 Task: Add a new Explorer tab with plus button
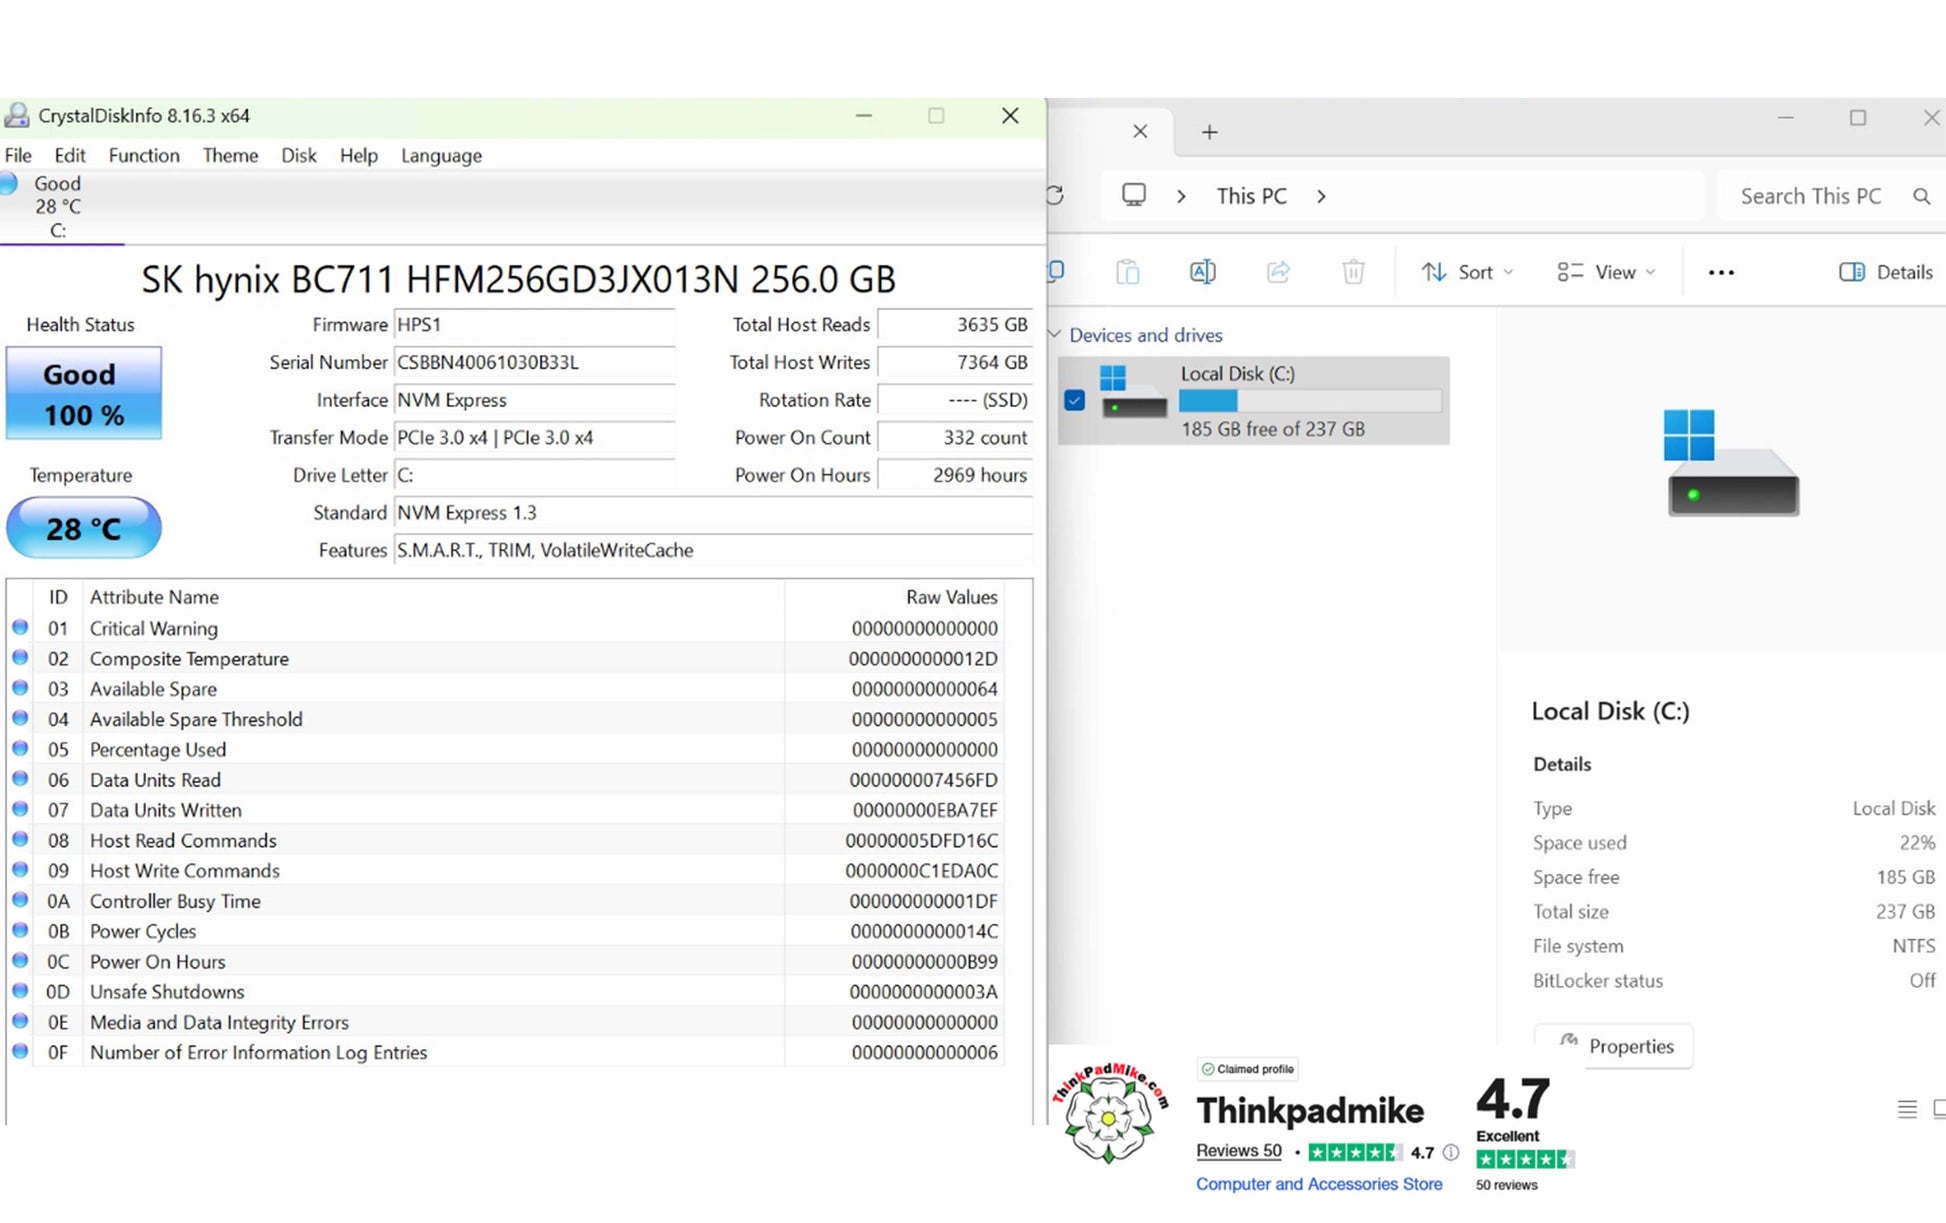click(x=1209, y=132)
